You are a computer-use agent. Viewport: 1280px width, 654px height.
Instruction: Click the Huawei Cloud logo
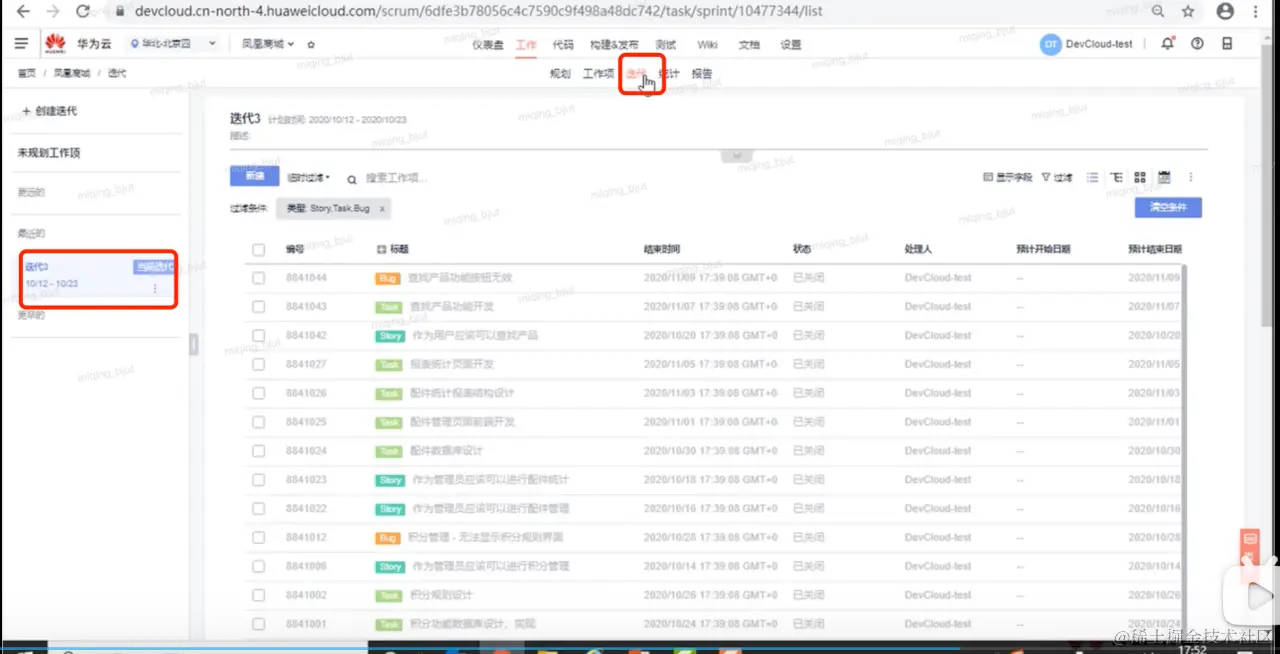[54, 44]
